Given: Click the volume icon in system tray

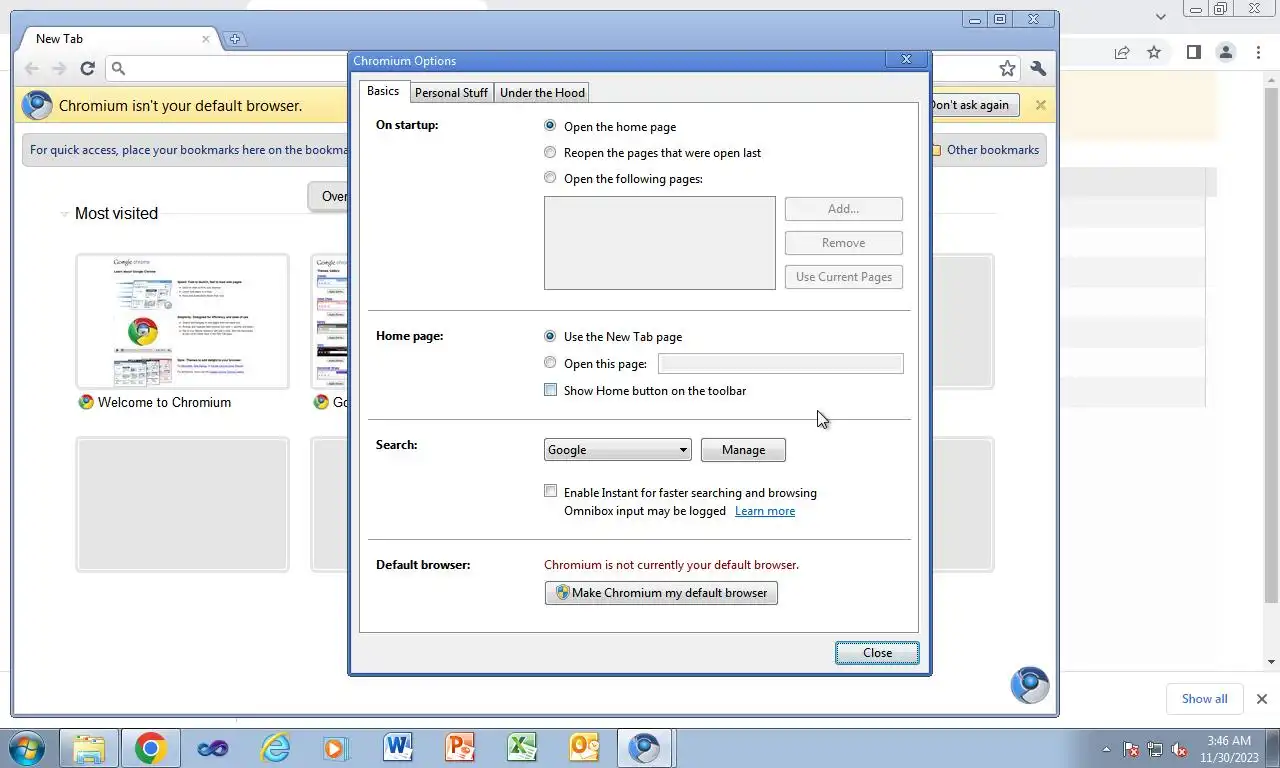Looking at the screenshot, I should [1179, 749].
